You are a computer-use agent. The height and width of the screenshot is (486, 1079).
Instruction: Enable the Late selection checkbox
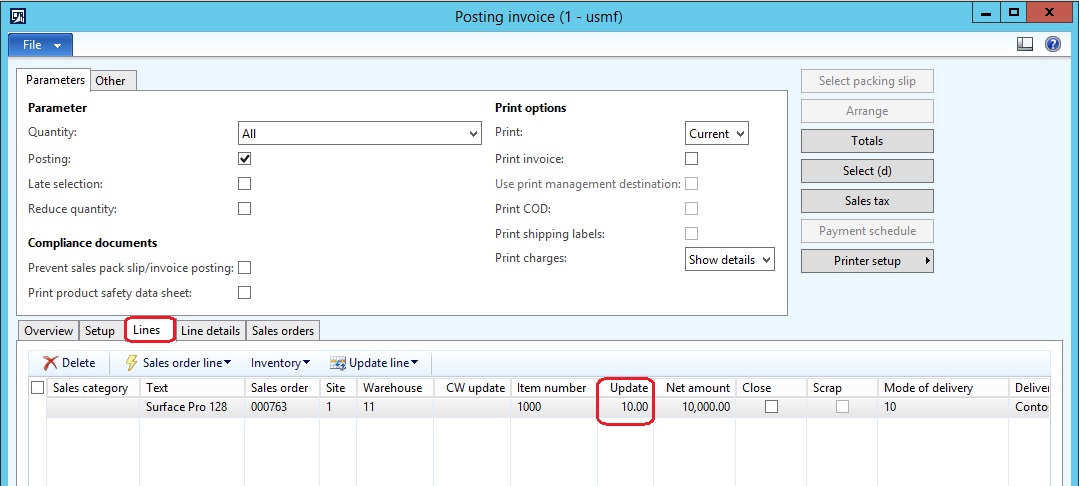click(x=244, y=184)
